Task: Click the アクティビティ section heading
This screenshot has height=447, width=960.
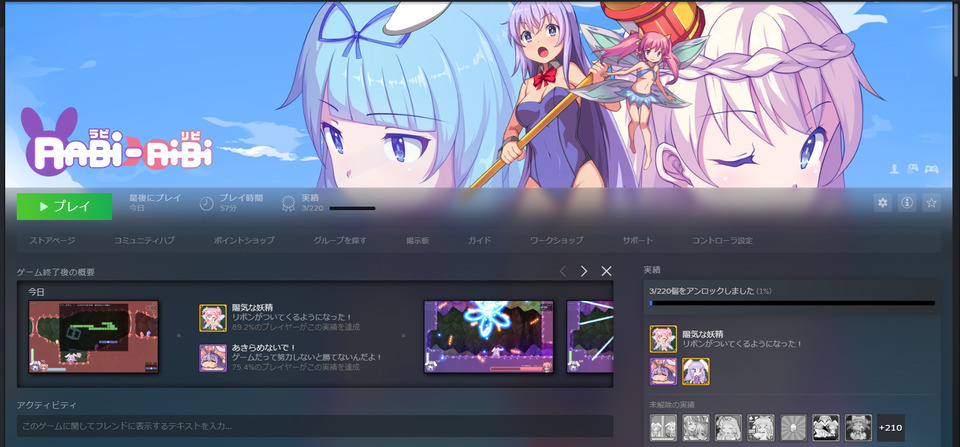Action: (47, 405)
